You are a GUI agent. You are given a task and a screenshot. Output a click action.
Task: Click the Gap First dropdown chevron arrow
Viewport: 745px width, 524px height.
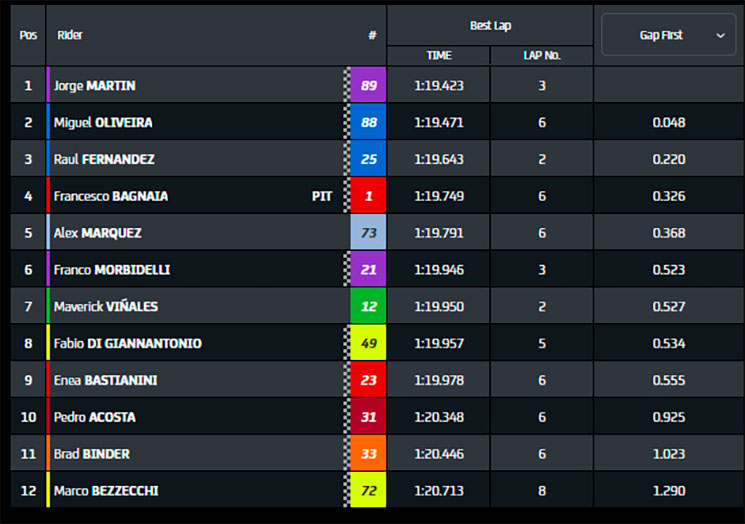(x=720, y=36)
